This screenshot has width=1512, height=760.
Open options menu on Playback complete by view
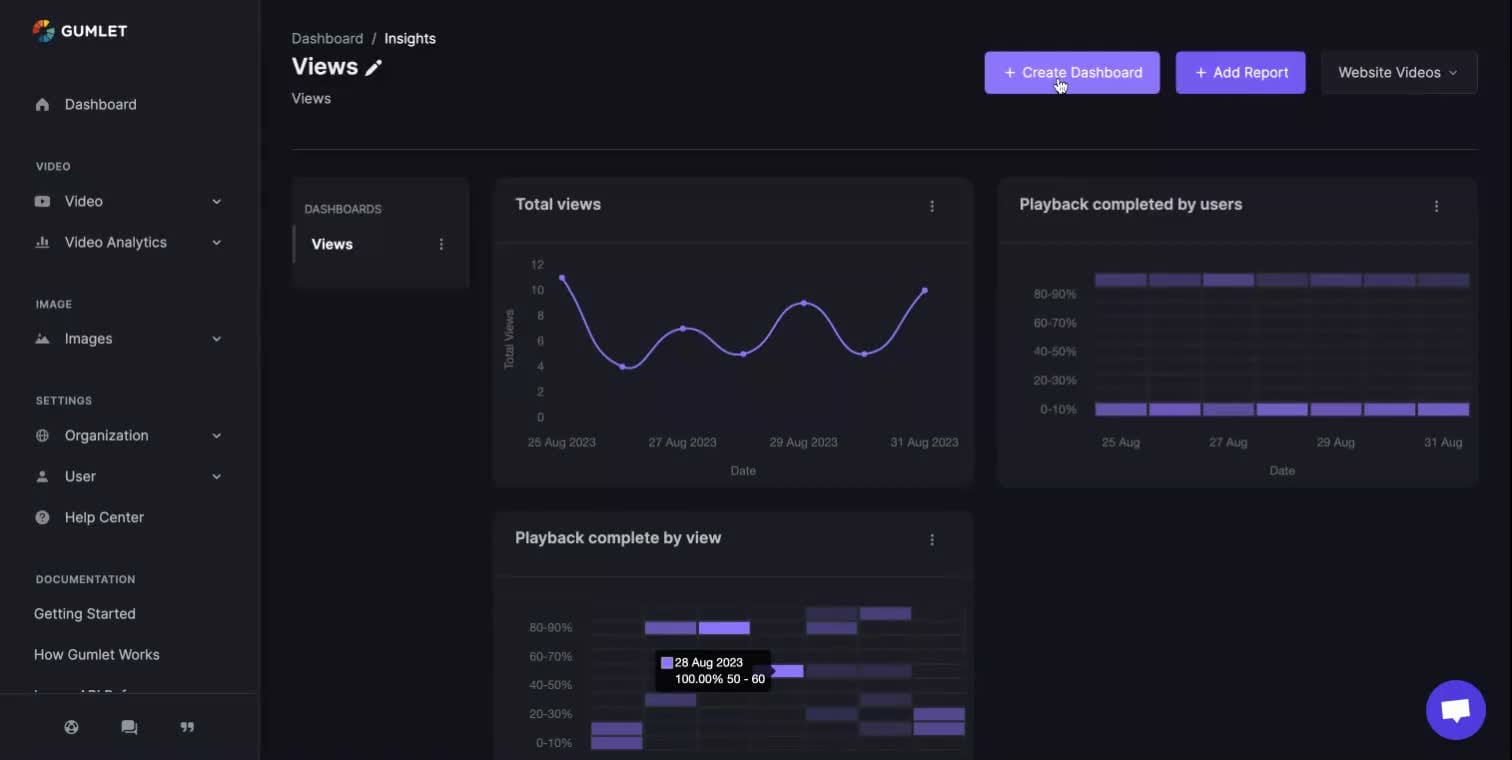coord(932,540)
